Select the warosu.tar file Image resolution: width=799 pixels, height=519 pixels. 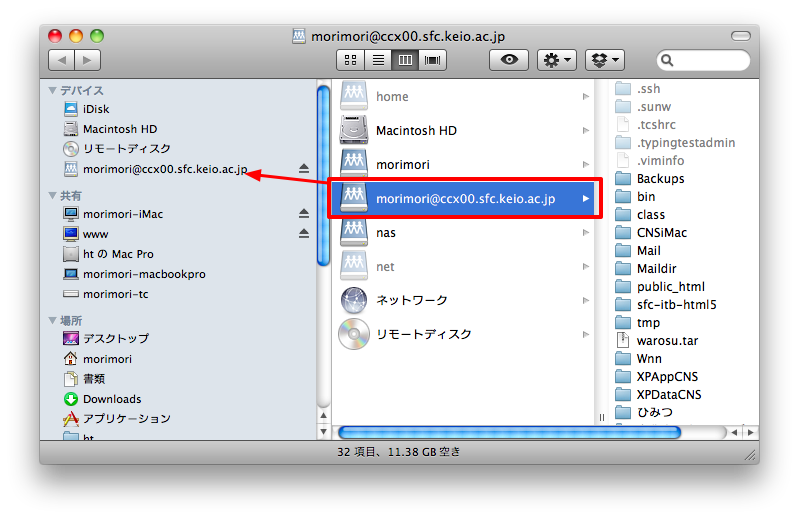[x=667, y=341]
